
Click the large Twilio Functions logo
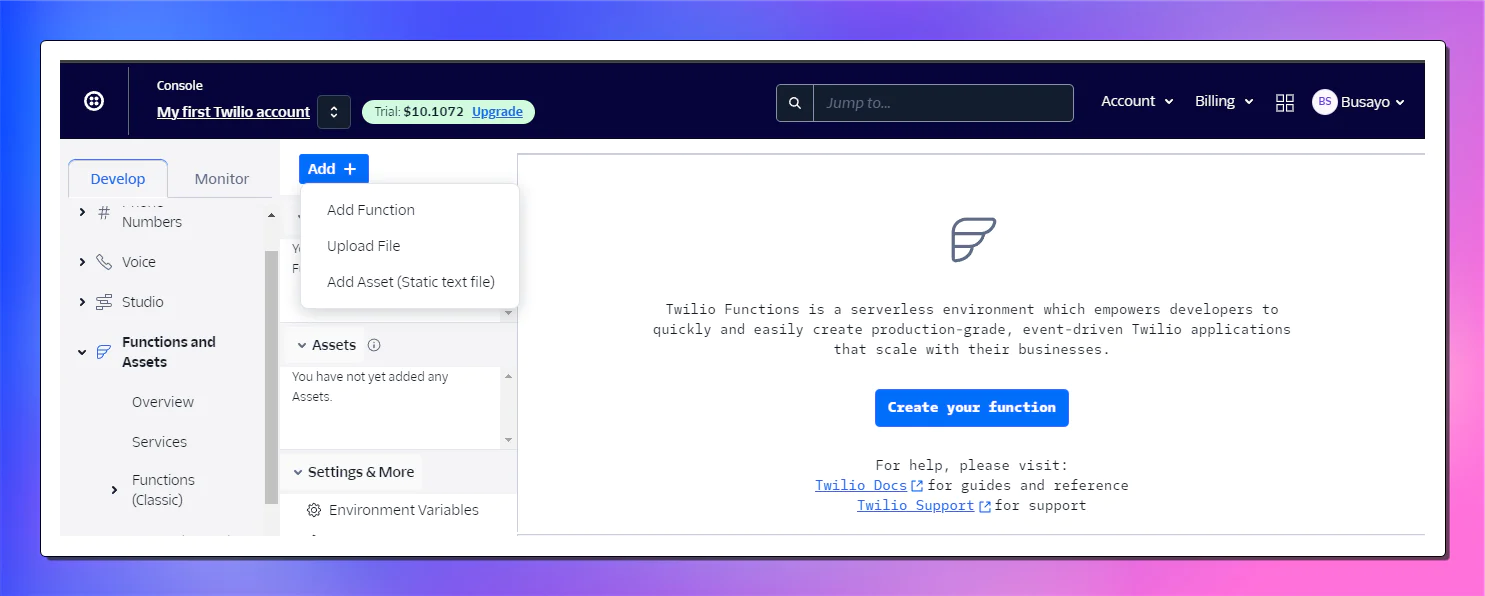tap(973, 240)
